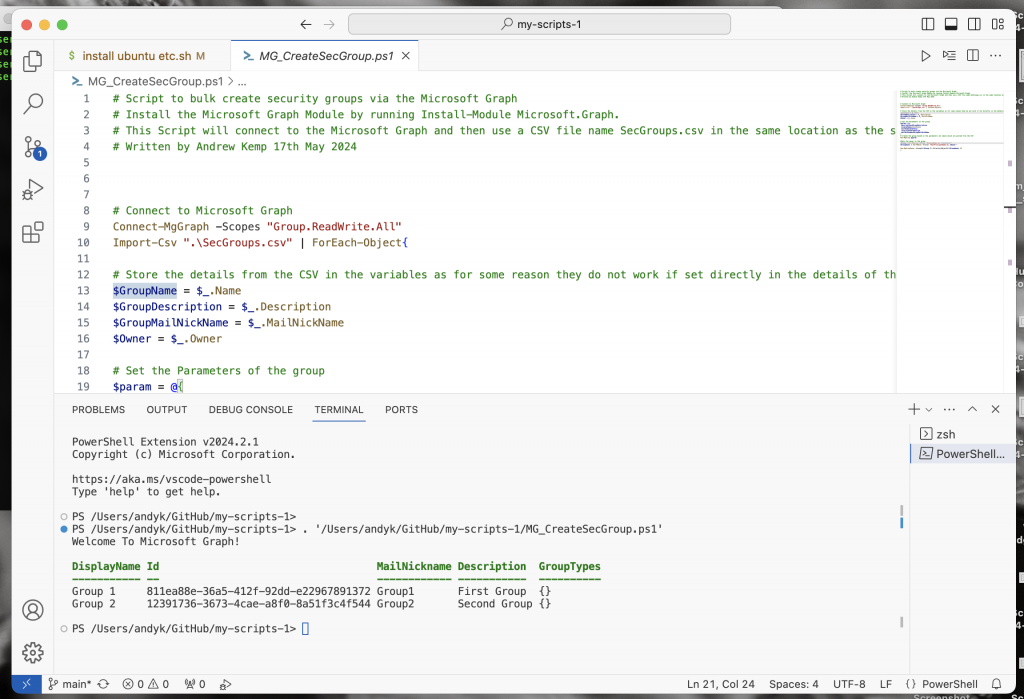Switch to the PROBLEMS panel tab
1024x699 pixels.
tap(99, 410)
